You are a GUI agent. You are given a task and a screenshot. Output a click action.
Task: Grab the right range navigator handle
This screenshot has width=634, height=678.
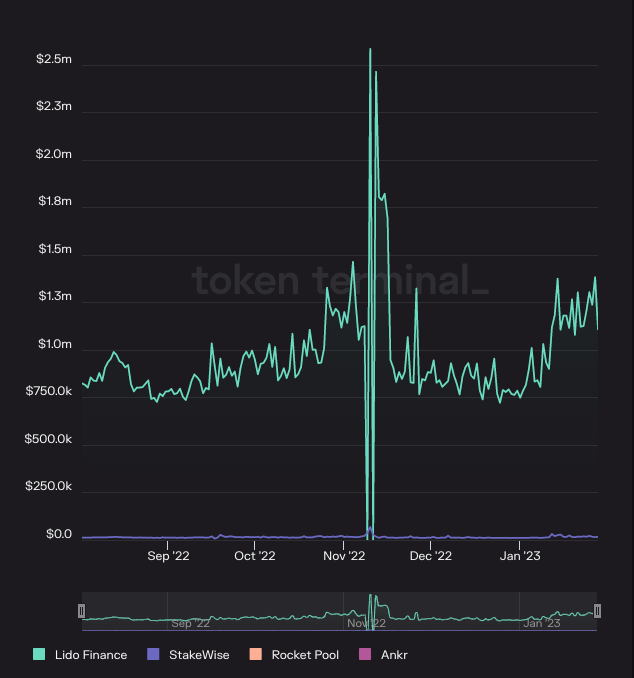pyautogui.click(x=597, y=611)
